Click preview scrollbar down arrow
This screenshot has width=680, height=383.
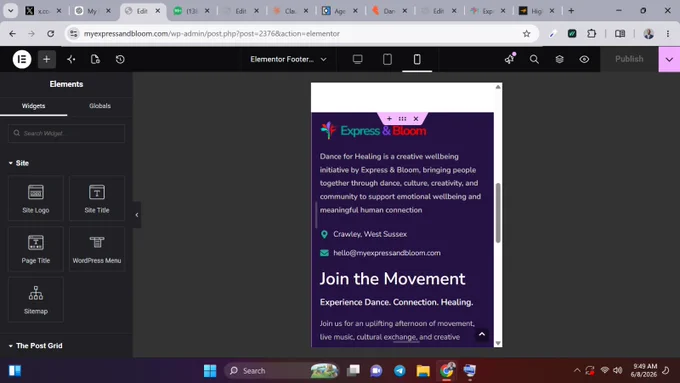point(498,343)
